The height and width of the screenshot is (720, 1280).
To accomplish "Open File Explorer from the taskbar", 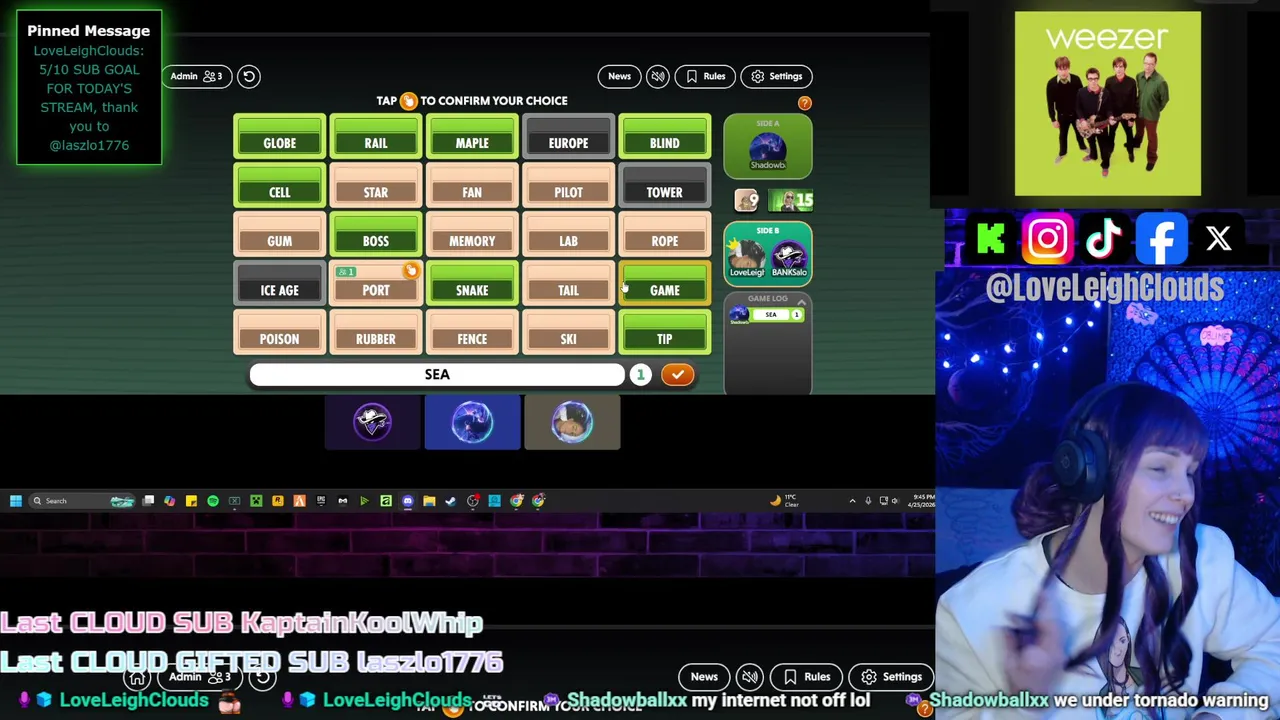I will [429, 501].
